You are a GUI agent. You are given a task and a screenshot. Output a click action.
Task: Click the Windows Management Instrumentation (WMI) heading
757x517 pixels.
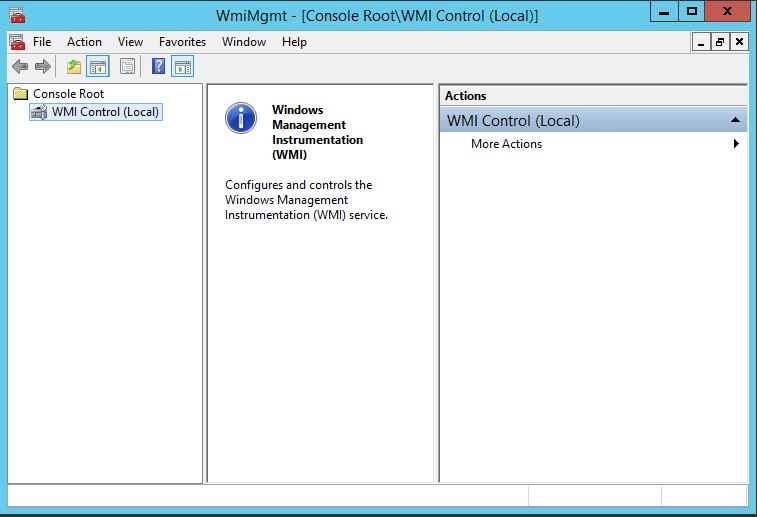[317, 132]
